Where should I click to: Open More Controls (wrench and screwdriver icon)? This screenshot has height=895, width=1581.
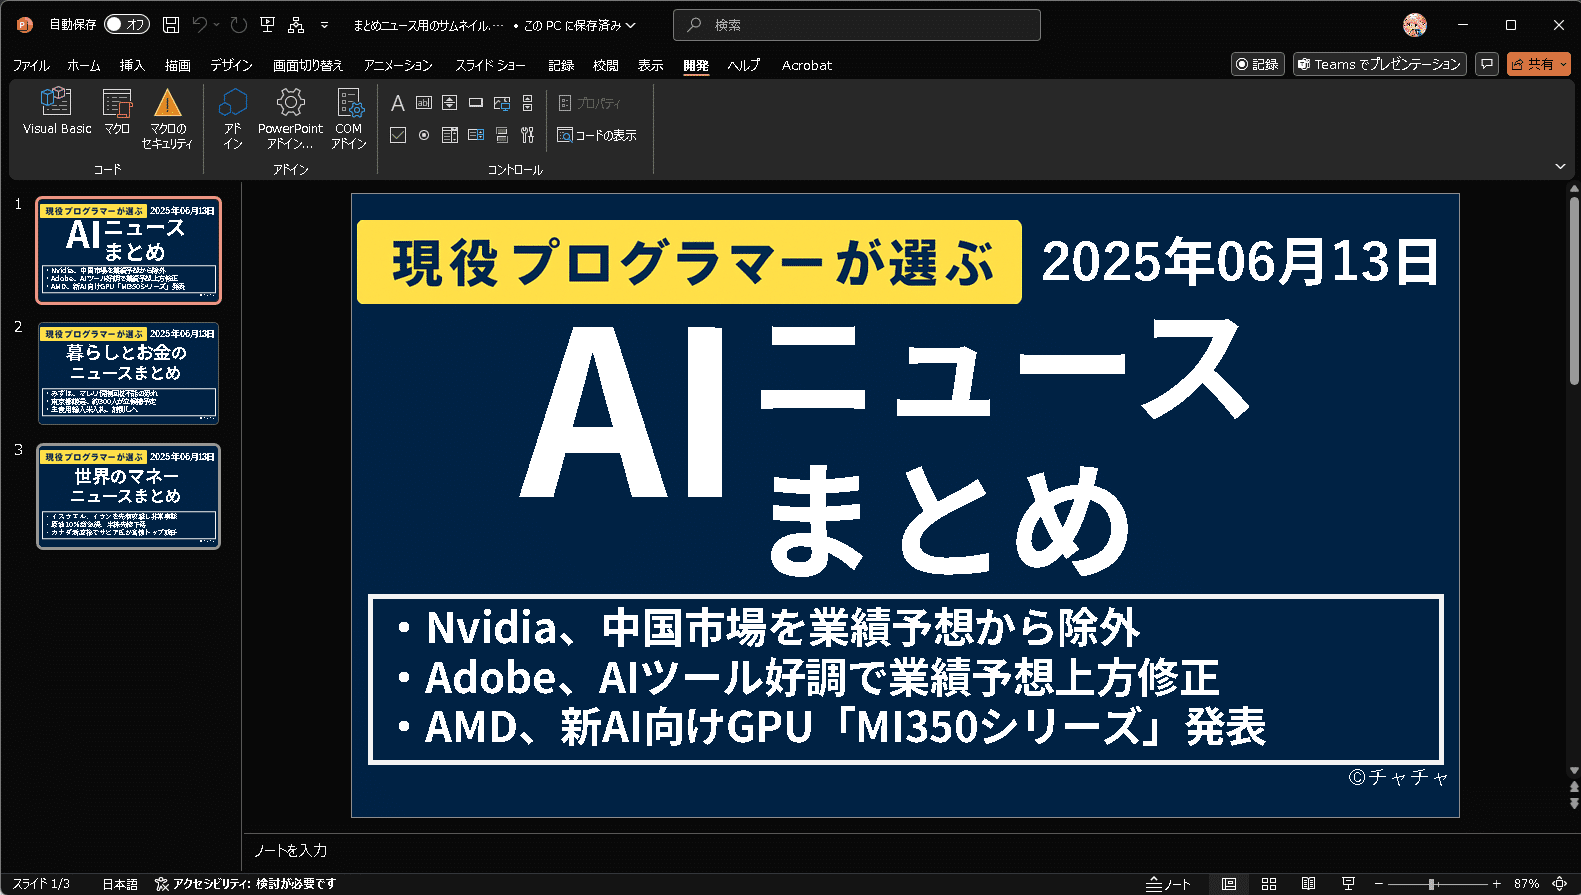point(527,135)
